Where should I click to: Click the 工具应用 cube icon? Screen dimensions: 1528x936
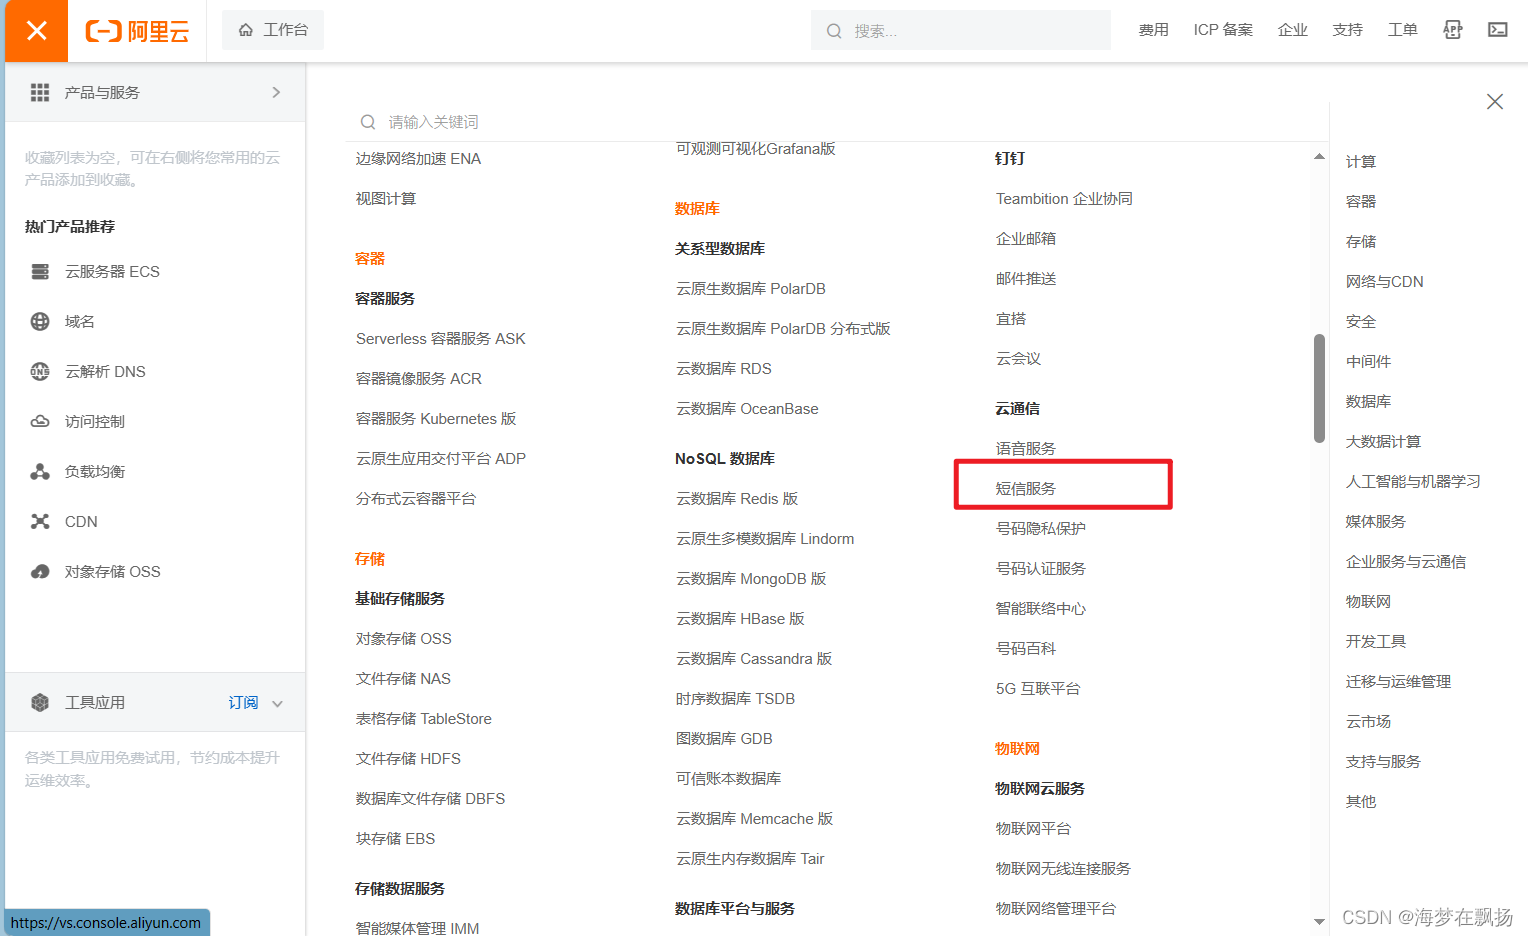[40, 702]
